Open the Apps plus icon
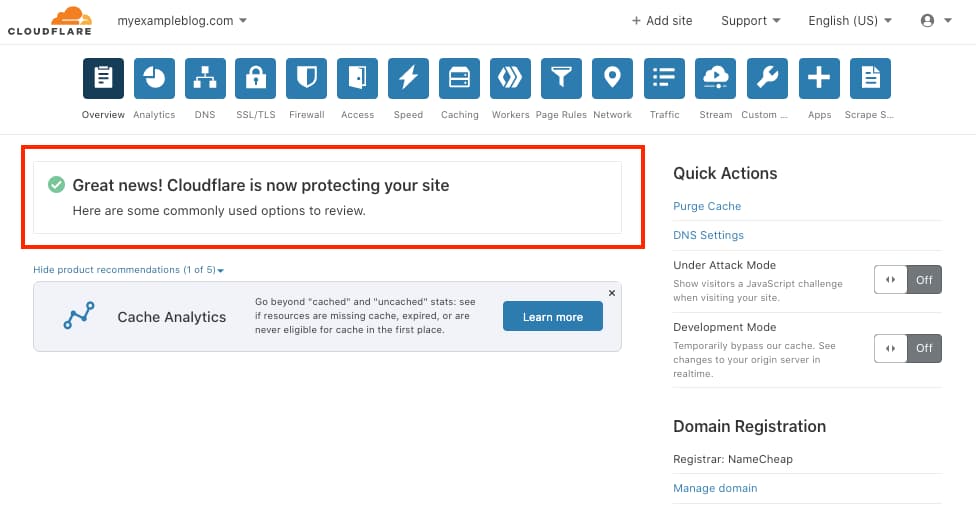The height and width of the screenshot is (519, 976). click(x=819, y=78)
